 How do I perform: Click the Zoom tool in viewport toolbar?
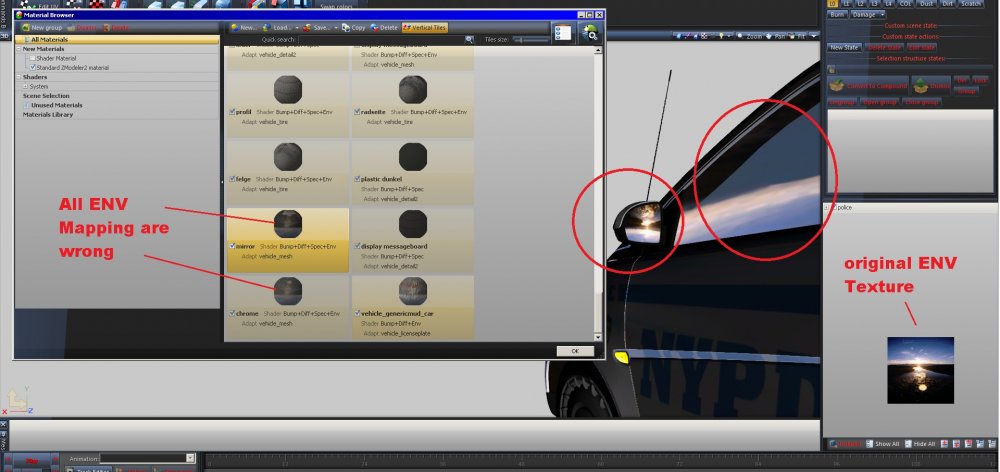point(749,36)
